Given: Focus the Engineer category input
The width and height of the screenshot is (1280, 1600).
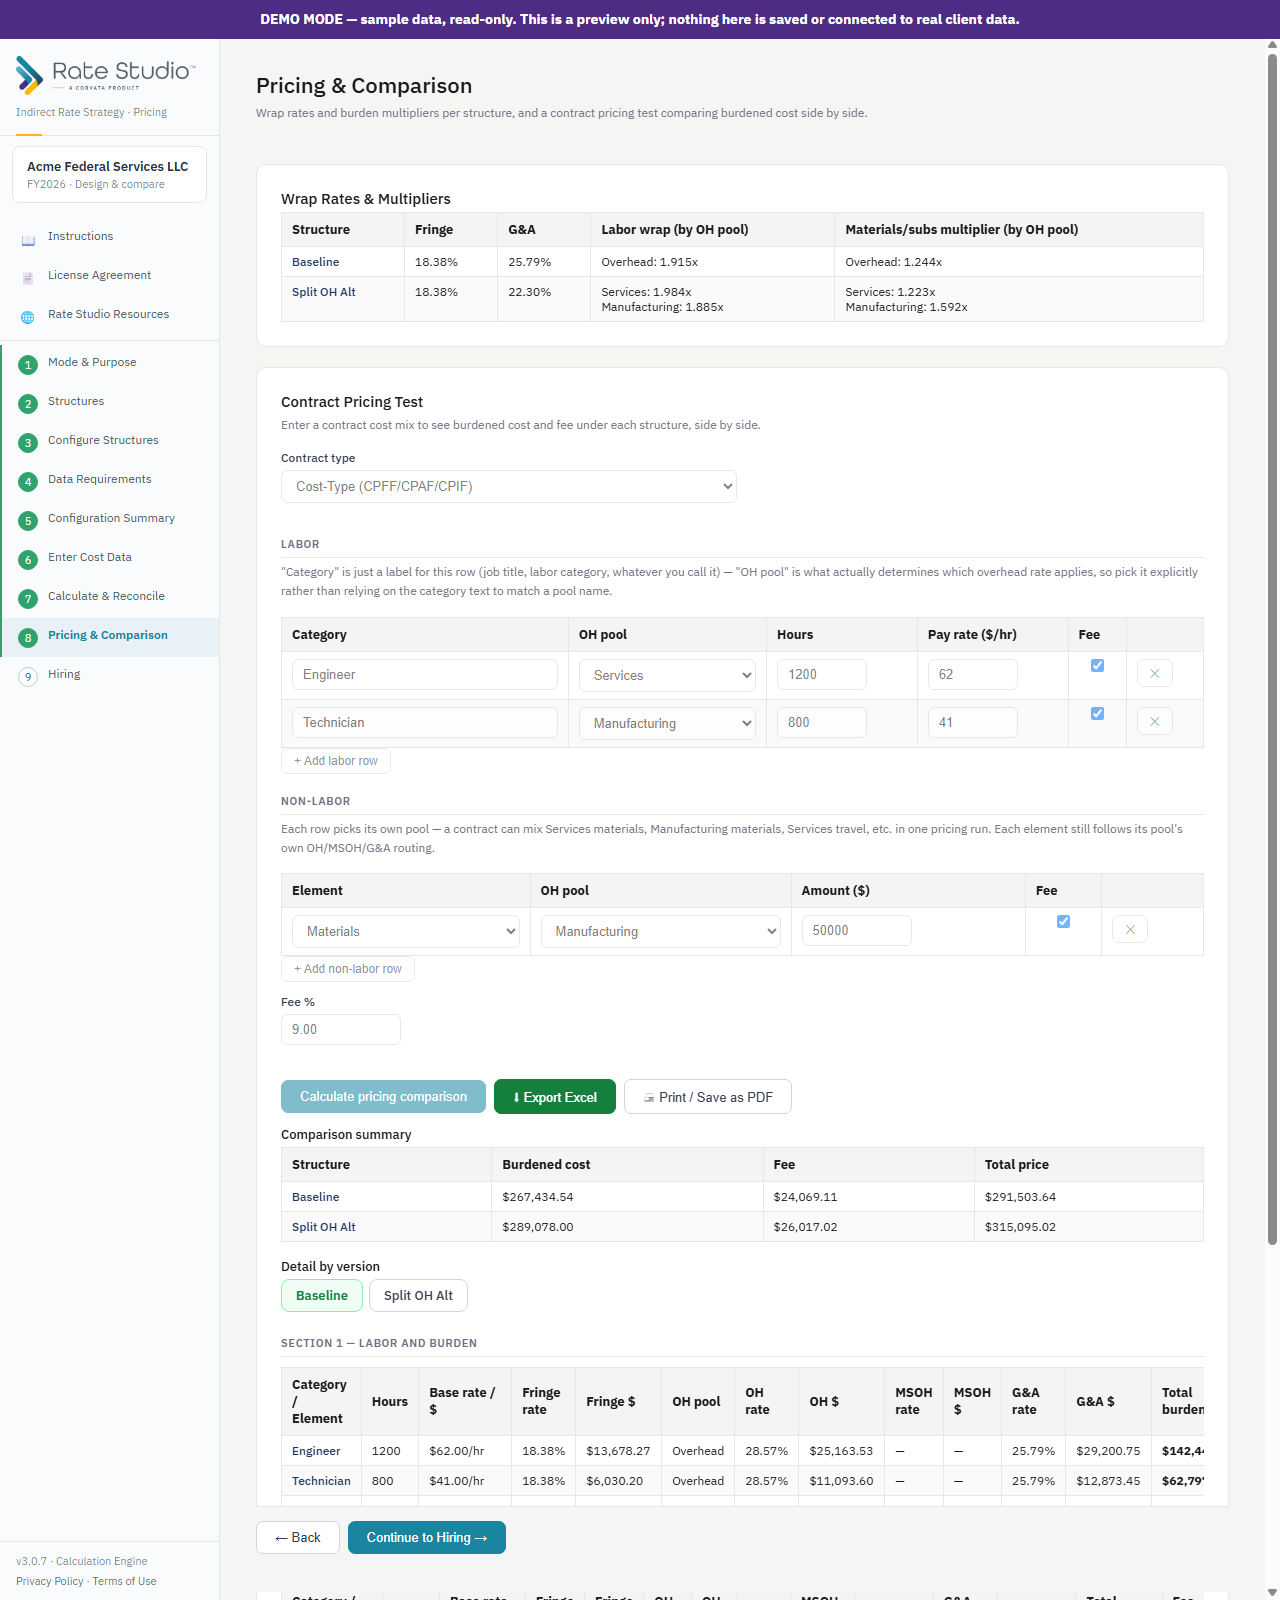Looking at the screenshot, I should click(425, 675).
